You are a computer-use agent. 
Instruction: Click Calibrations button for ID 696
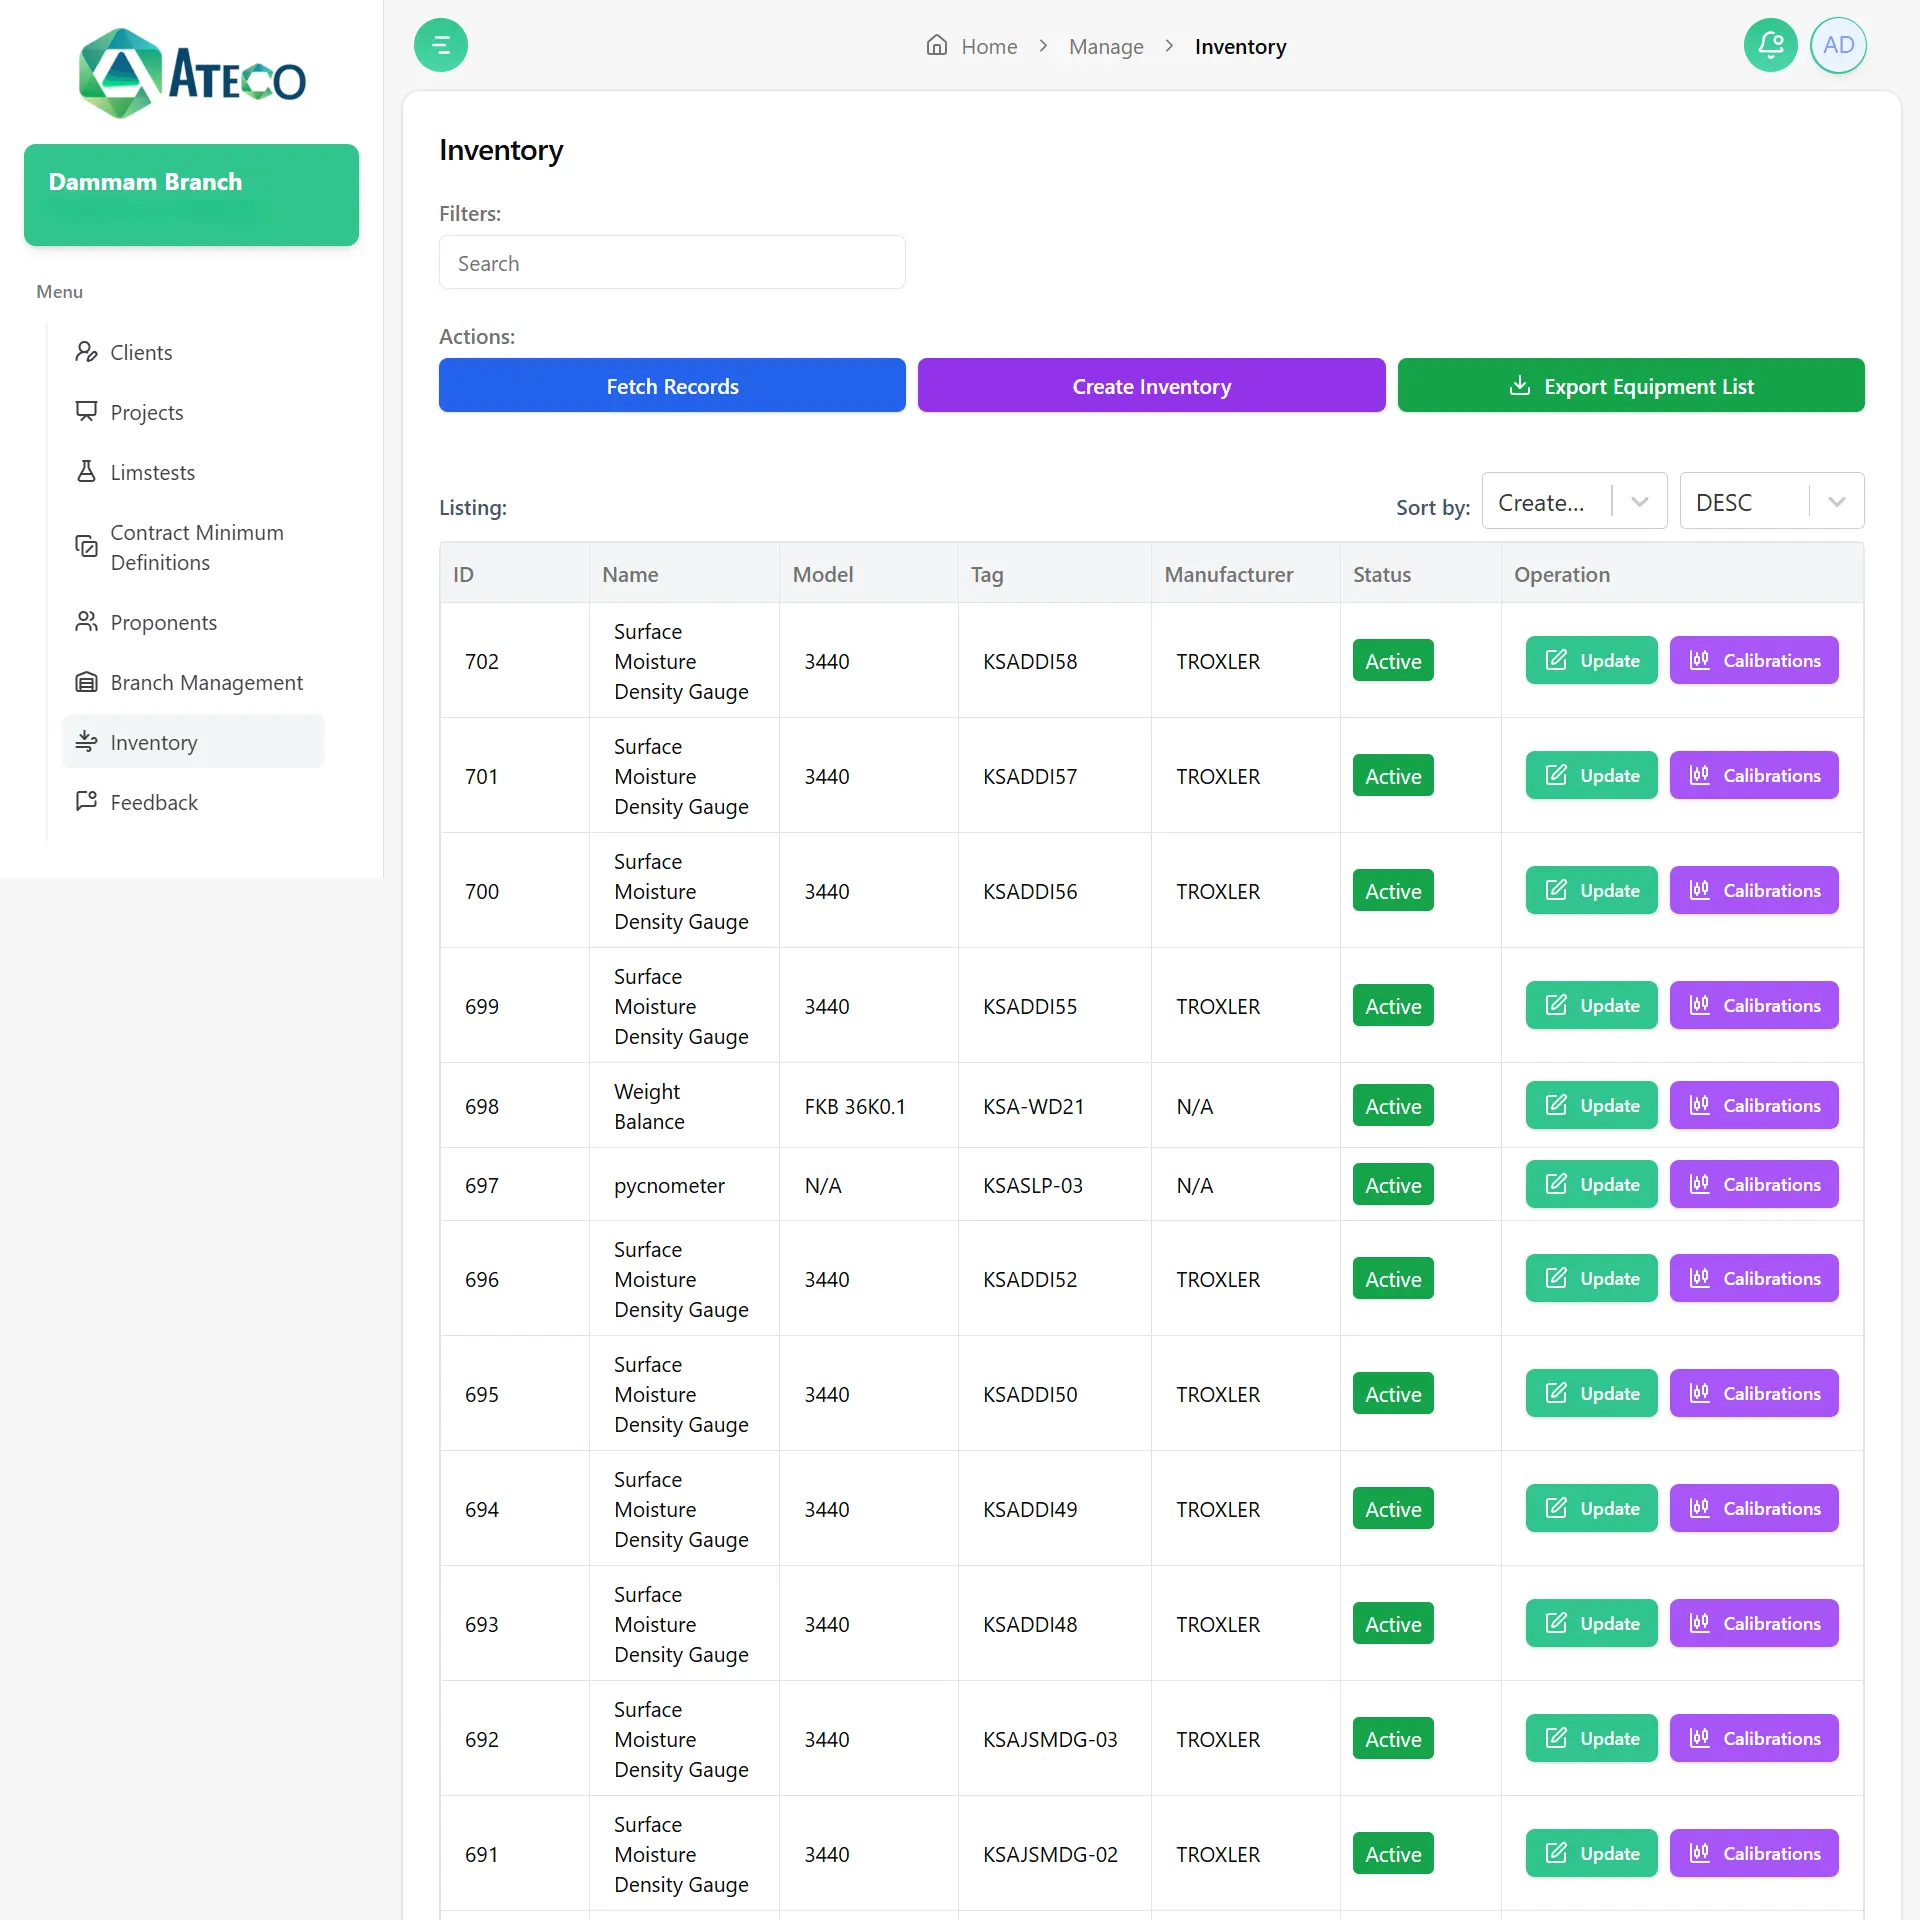click(1754, 1278)
